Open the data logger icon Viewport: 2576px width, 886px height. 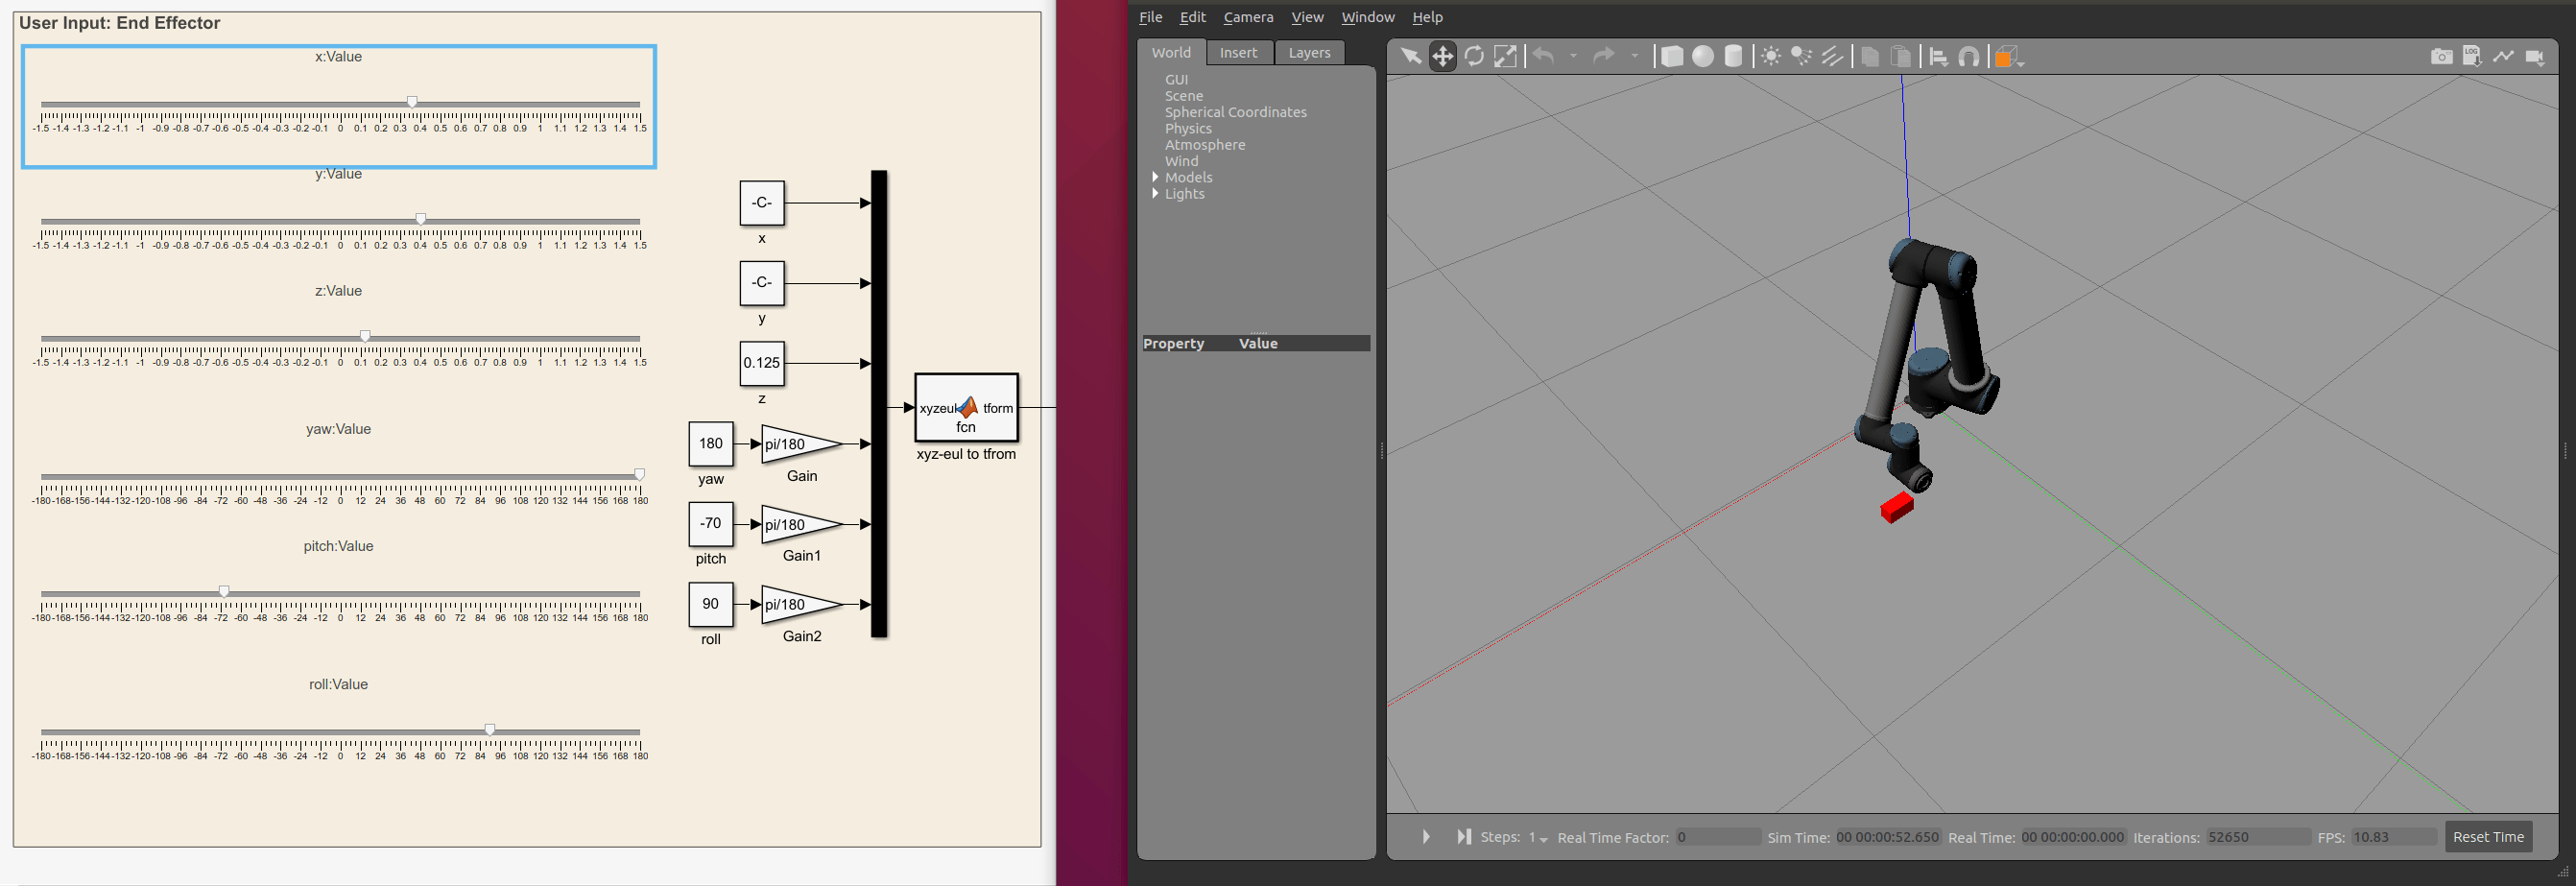coord(2472,56)
